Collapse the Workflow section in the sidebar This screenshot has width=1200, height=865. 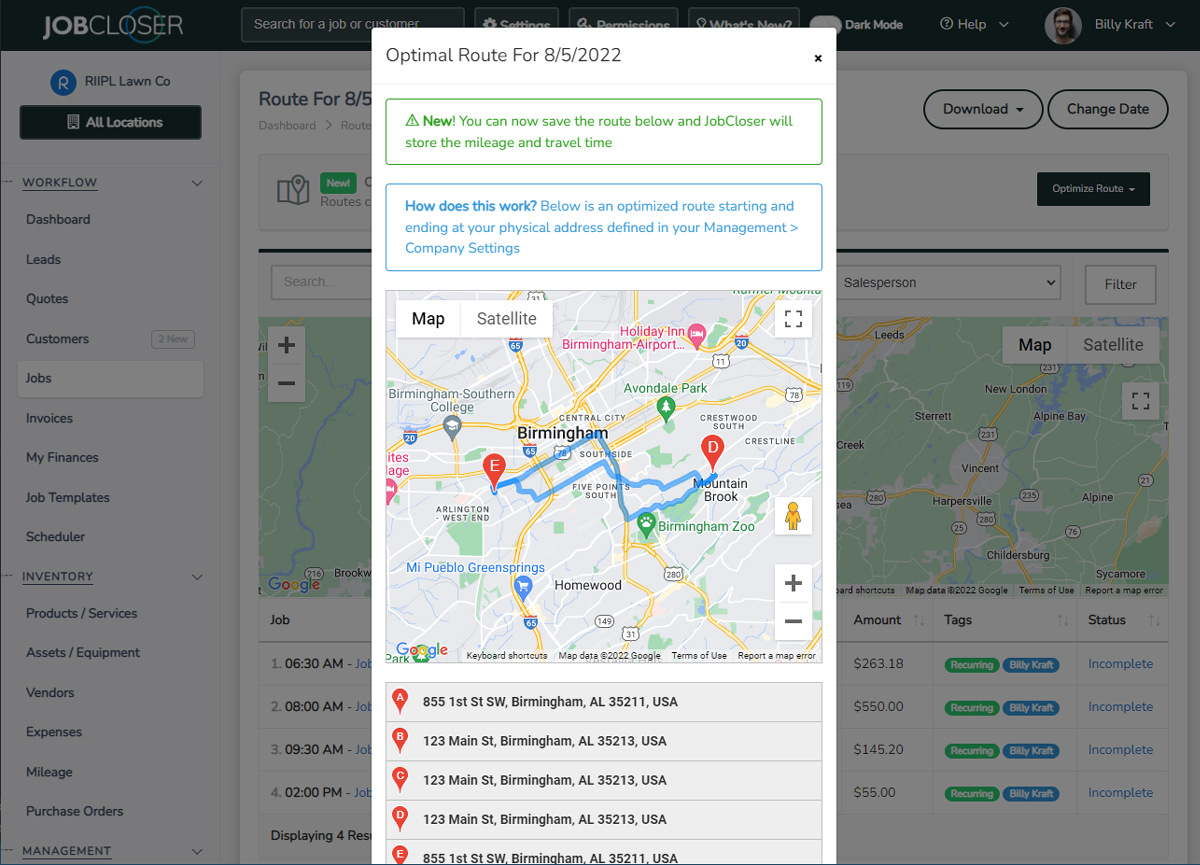(x=197, y=183)
